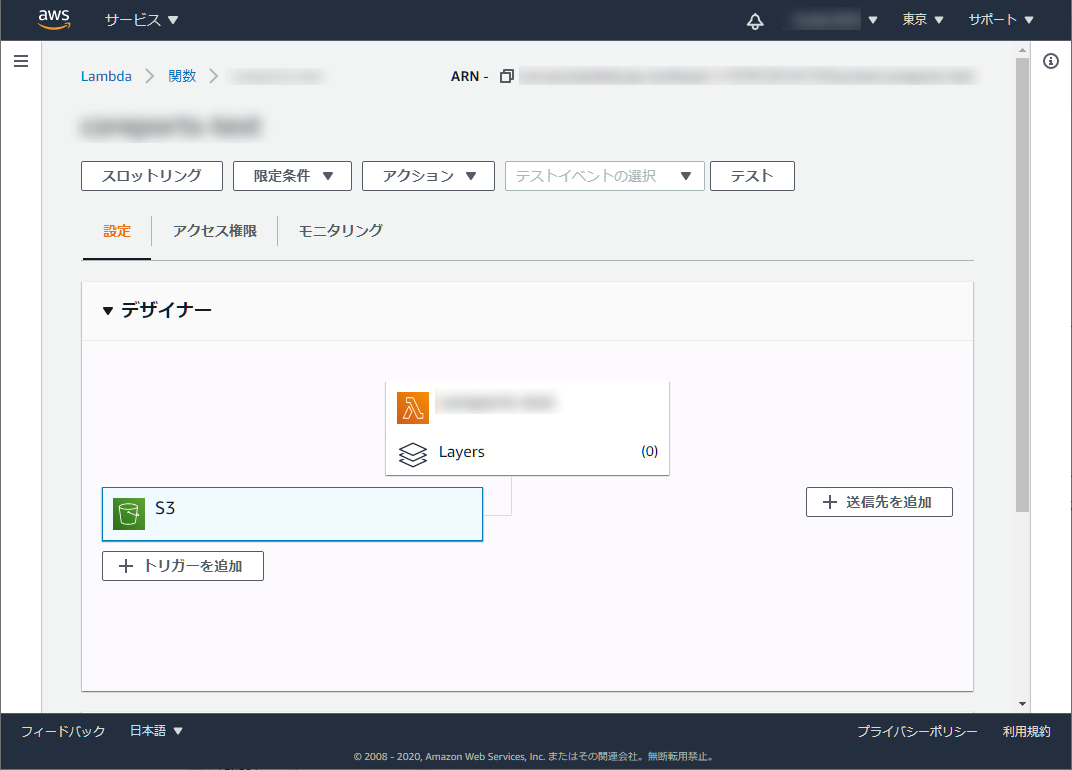1072x770 pixels.
Task: Open the サポート dropdown
Action: (1001, 20)
